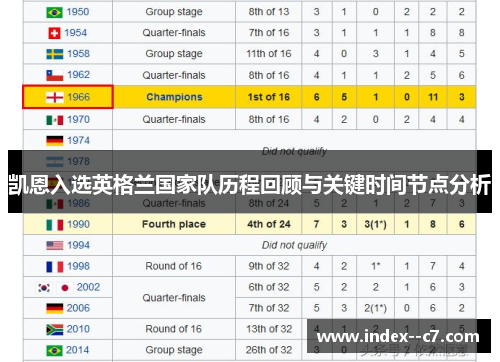
Task: Select the '8th of 13' cell
Action: (x=268, y=12)
